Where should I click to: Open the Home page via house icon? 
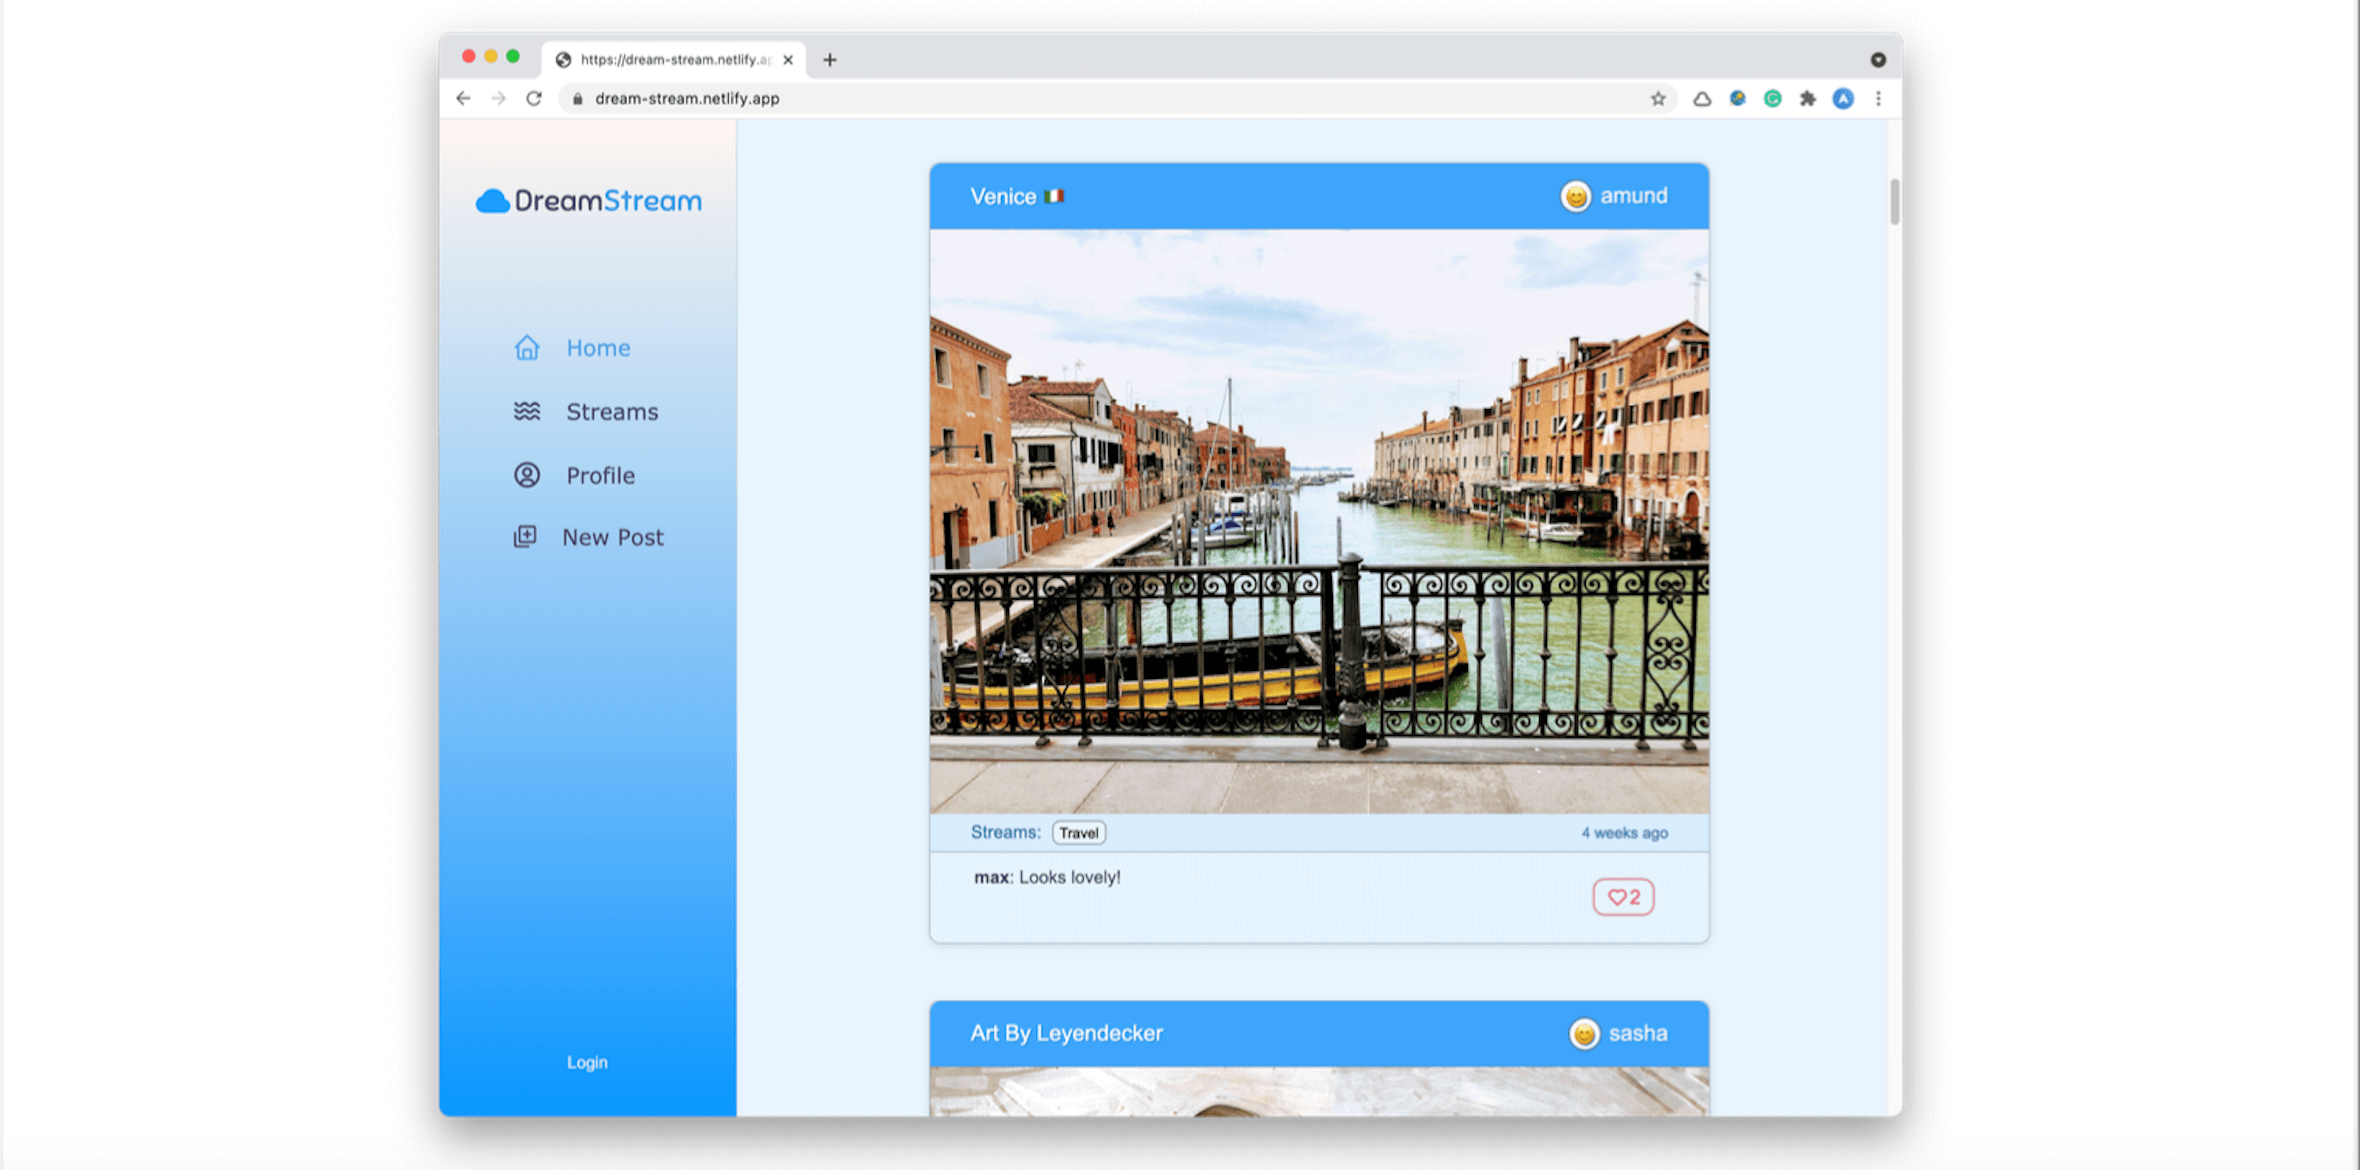[x=527, y=348]
